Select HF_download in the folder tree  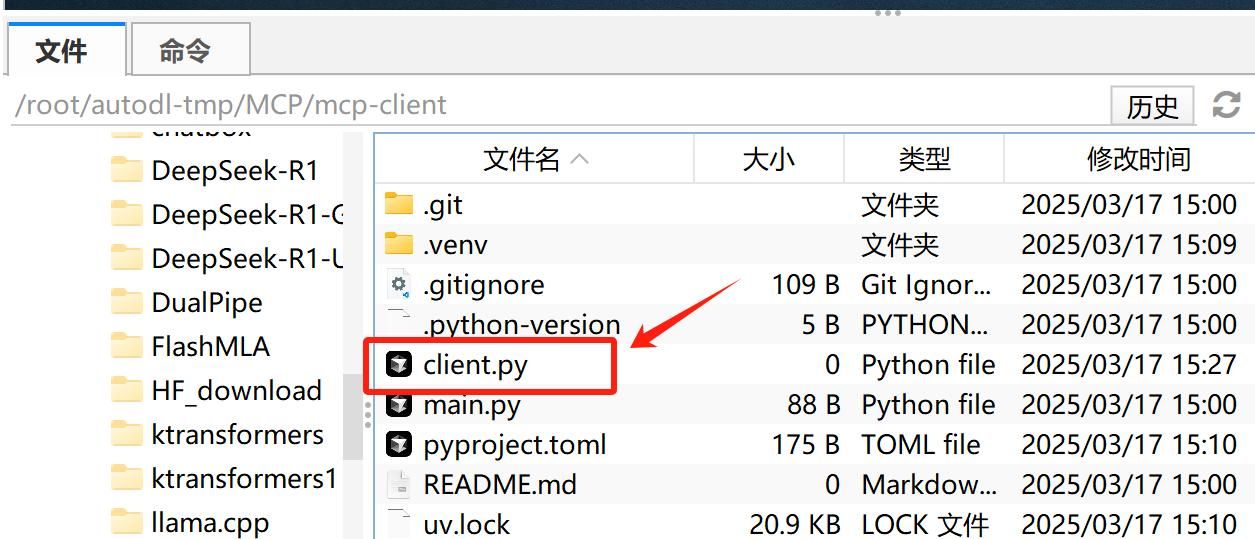point(237,390)
